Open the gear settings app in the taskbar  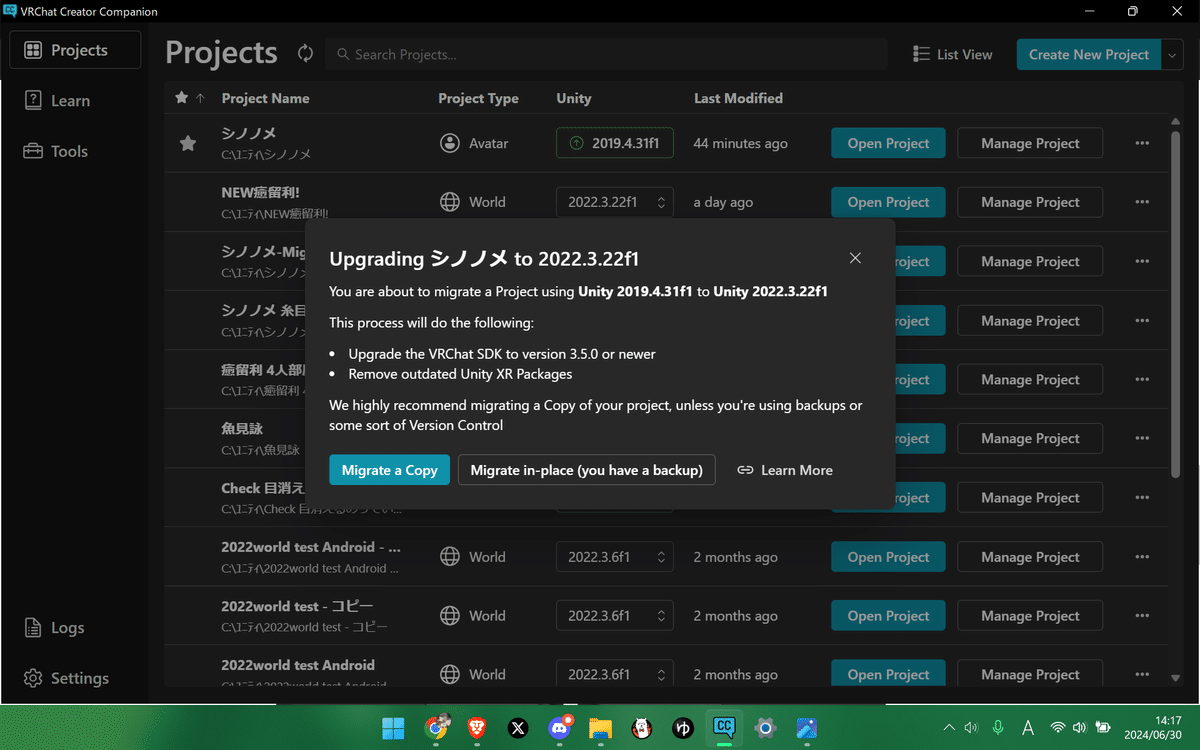pyautogui.click(x=765, y=728)
